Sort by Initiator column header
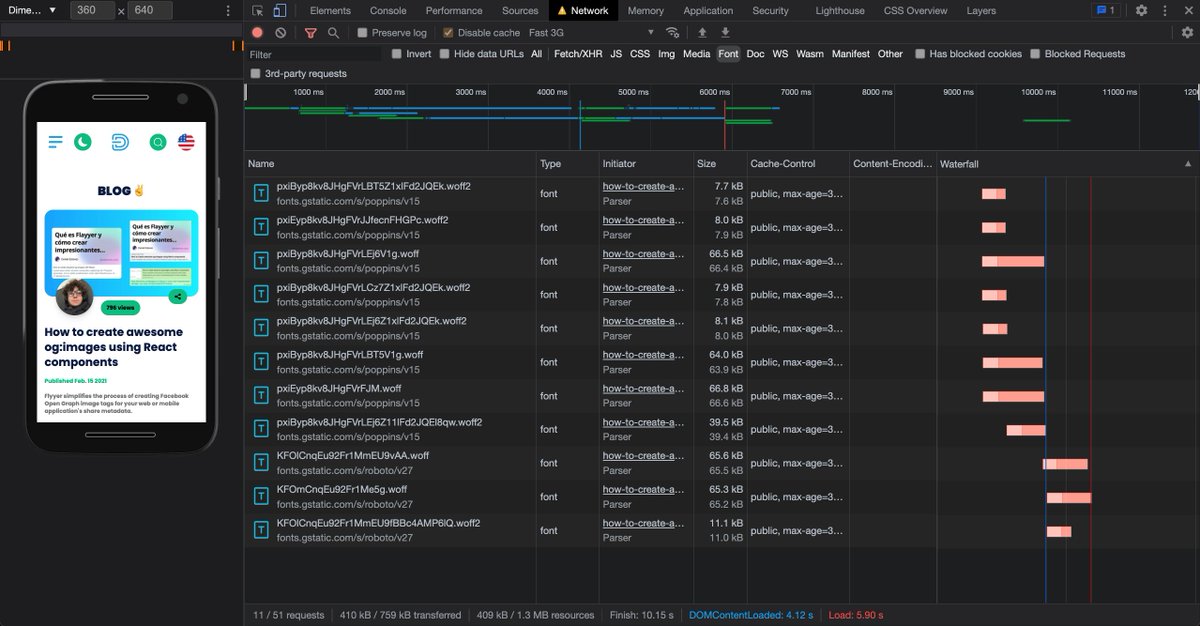The width and height of the screenshot is (1200, 626). (x=645, y=163)
